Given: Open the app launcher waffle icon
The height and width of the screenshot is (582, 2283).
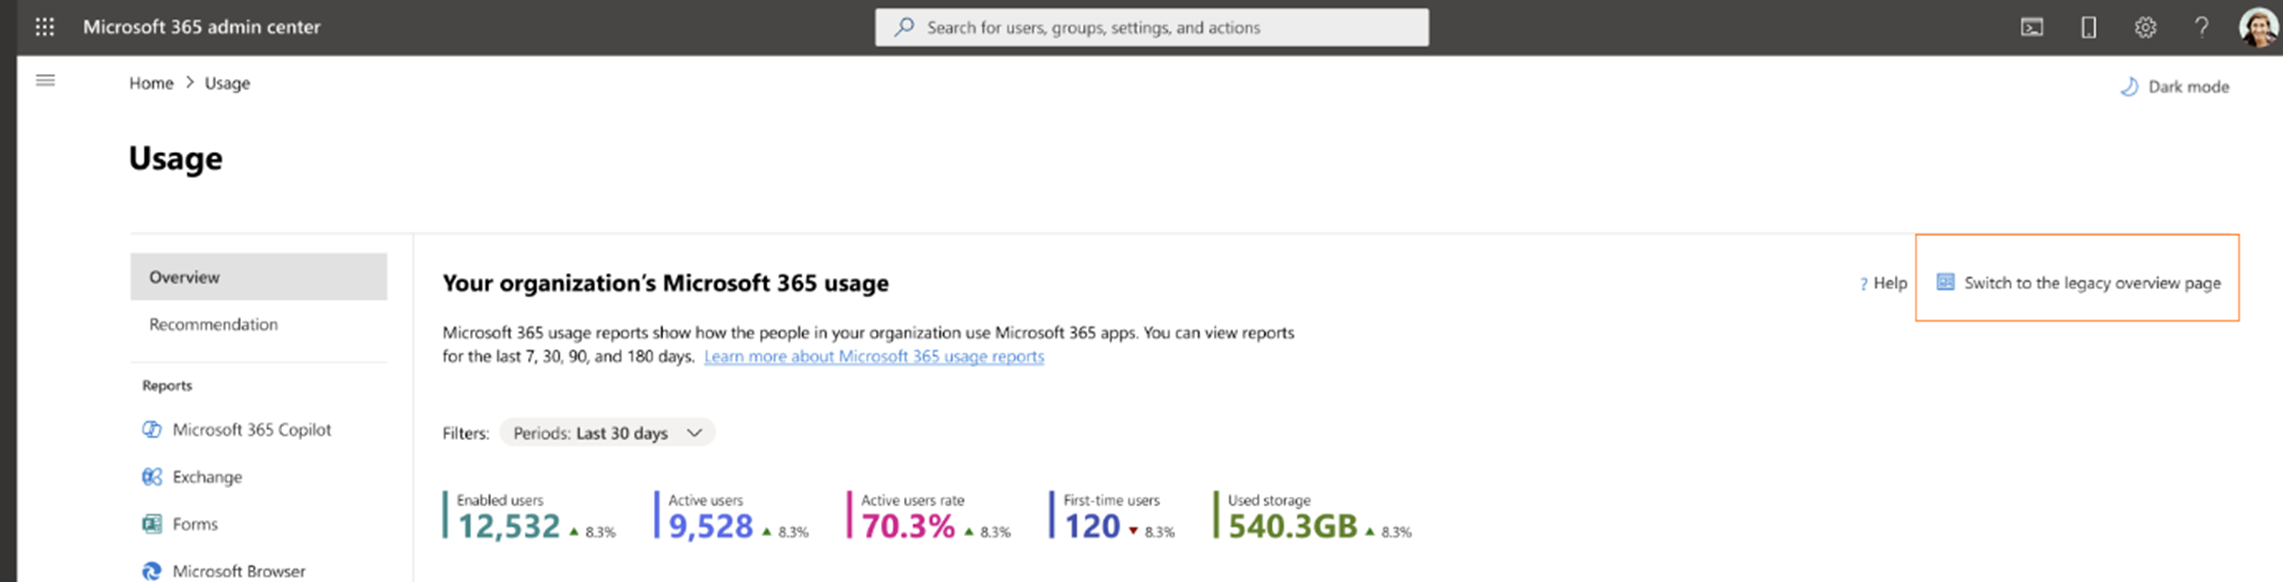Looking at the screenshot, I should coord(45,27).
